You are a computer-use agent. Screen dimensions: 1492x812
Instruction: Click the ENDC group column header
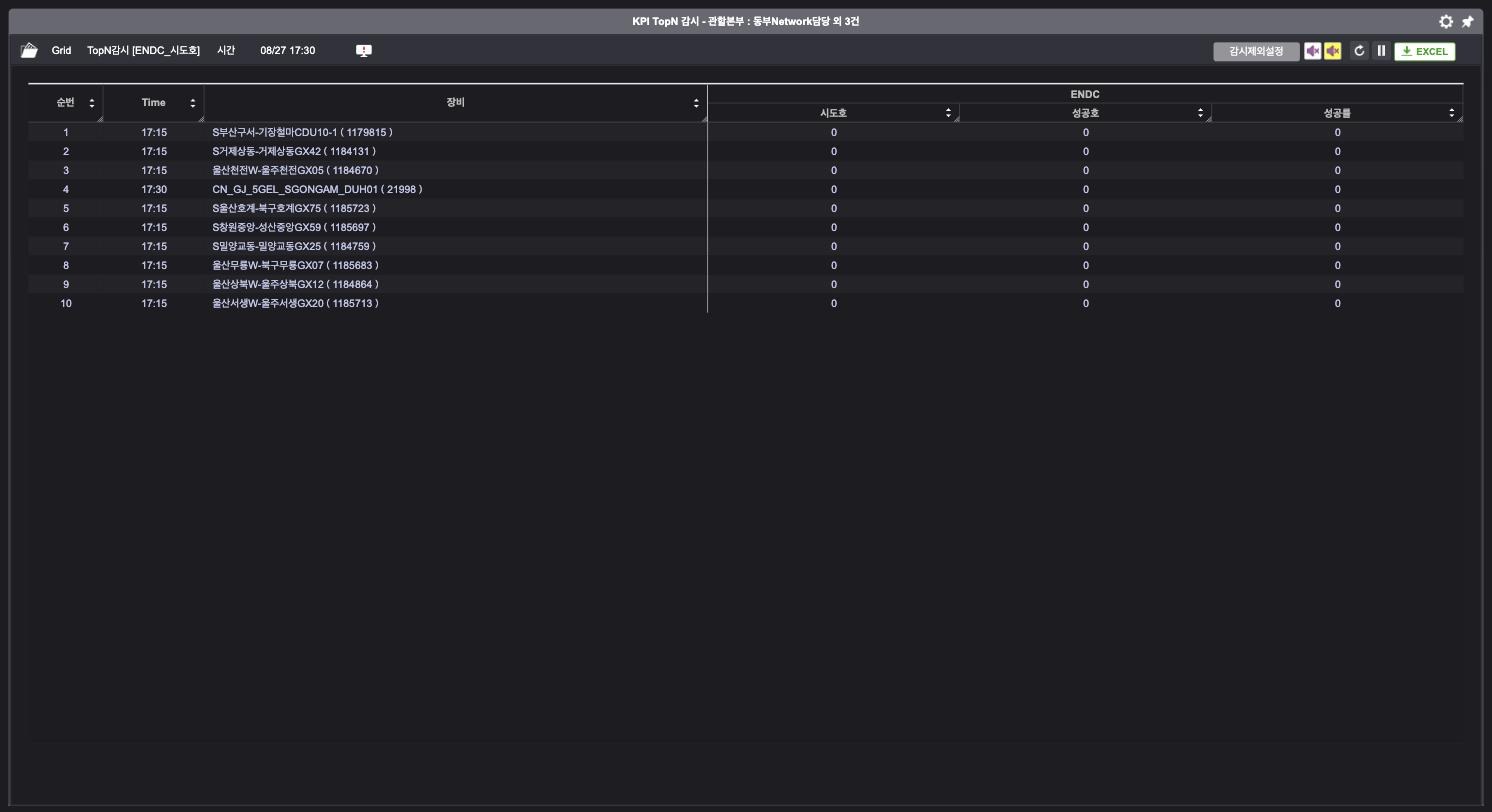point(1085,94)
